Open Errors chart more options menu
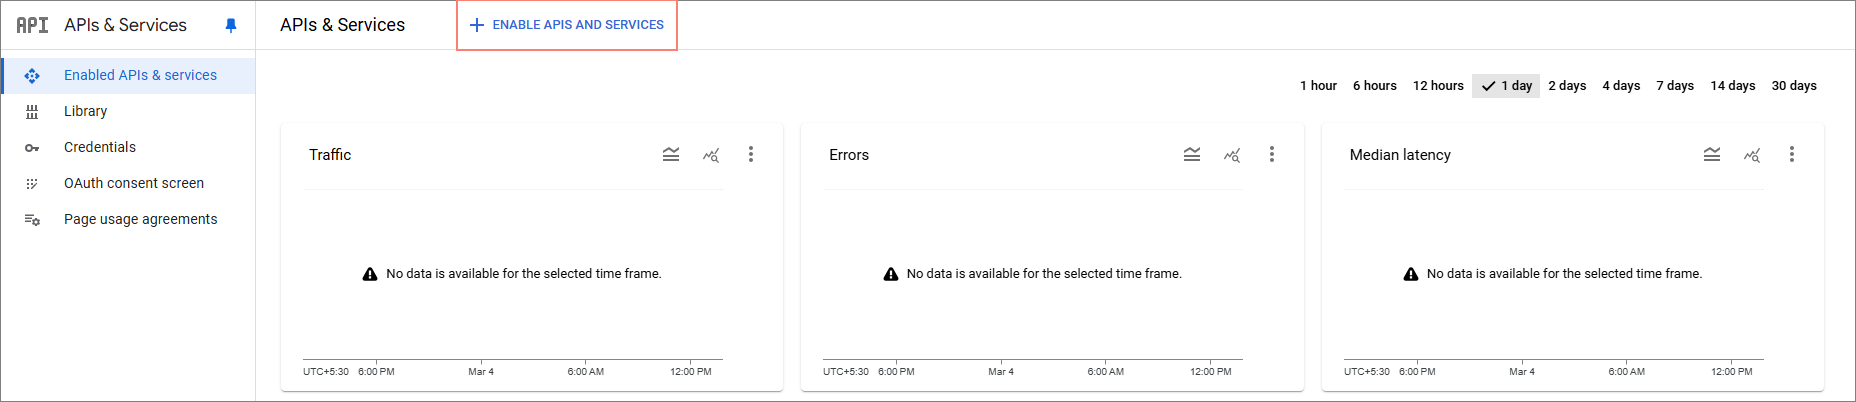Screen dimensions: 1856x402 [x=1272, y=155]
